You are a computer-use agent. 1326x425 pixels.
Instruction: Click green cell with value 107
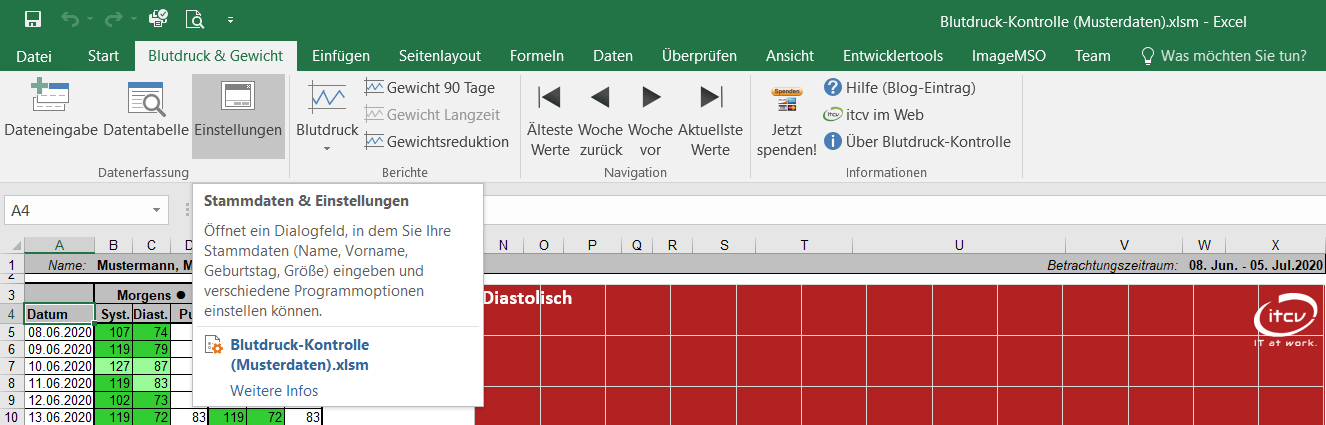point(113,332)
